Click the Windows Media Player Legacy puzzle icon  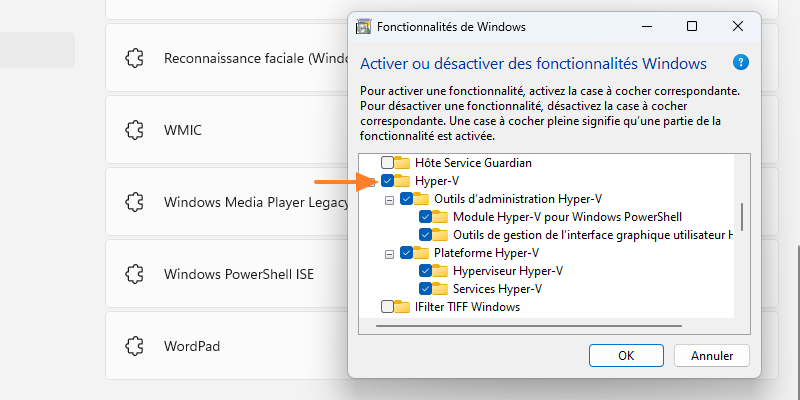[134, 202]
